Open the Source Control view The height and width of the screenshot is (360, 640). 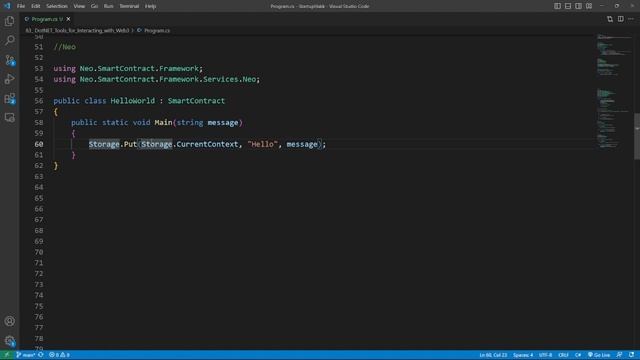[9, 60]
